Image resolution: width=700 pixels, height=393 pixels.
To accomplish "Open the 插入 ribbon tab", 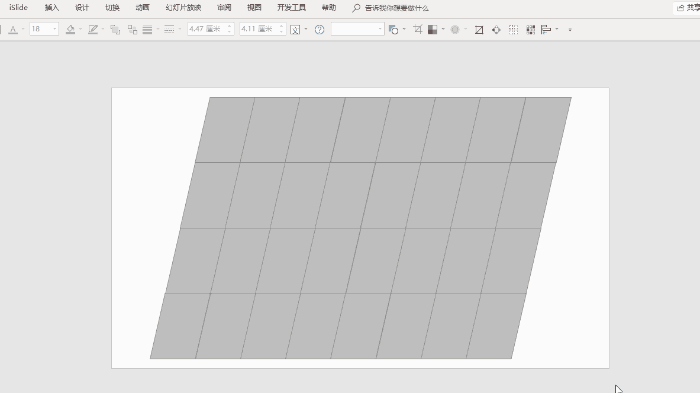I will coord(52,8).
